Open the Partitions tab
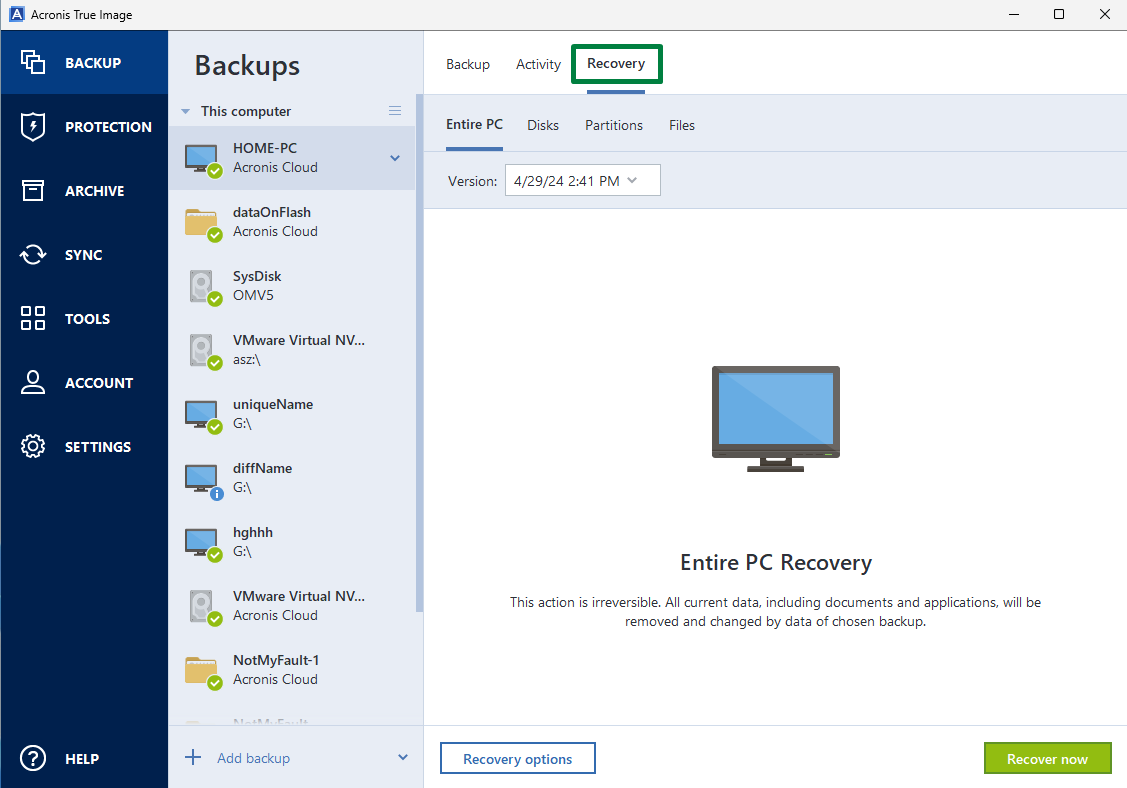Image resolution: width=1127 pixels, height=788 pixels. click(x=613, y=125)
